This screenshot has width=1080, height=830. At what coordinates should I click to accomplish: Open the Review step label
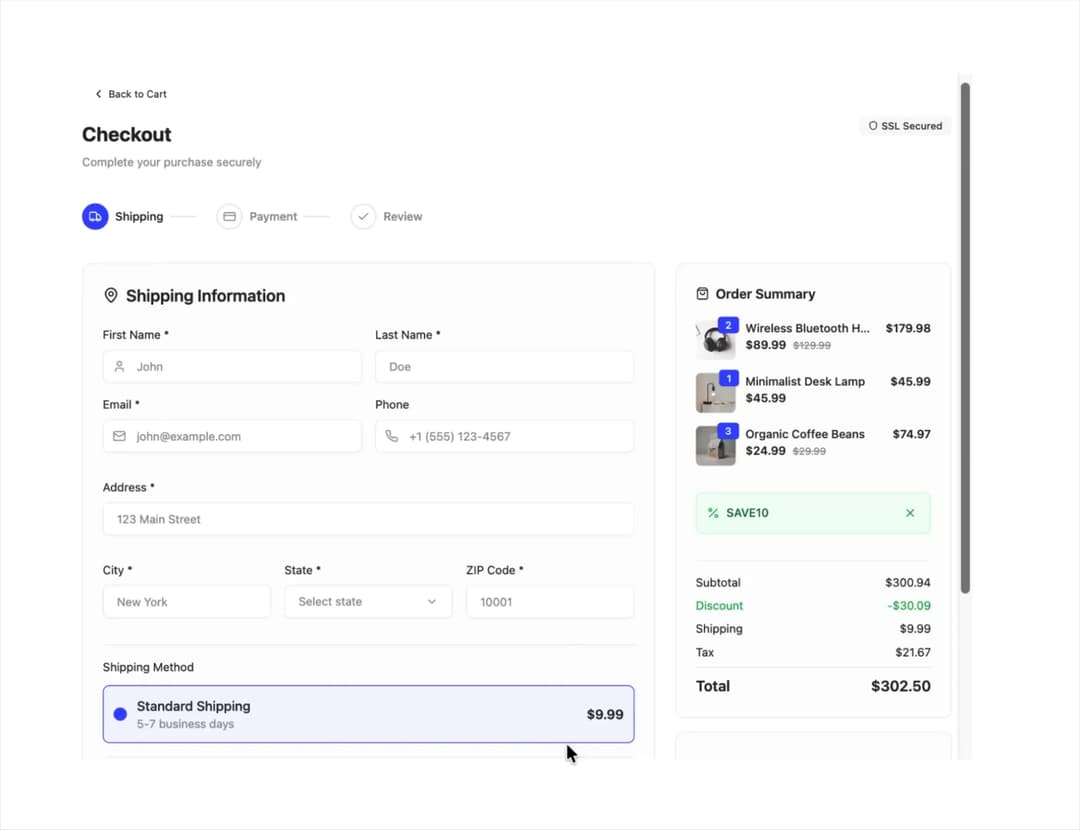402,216
